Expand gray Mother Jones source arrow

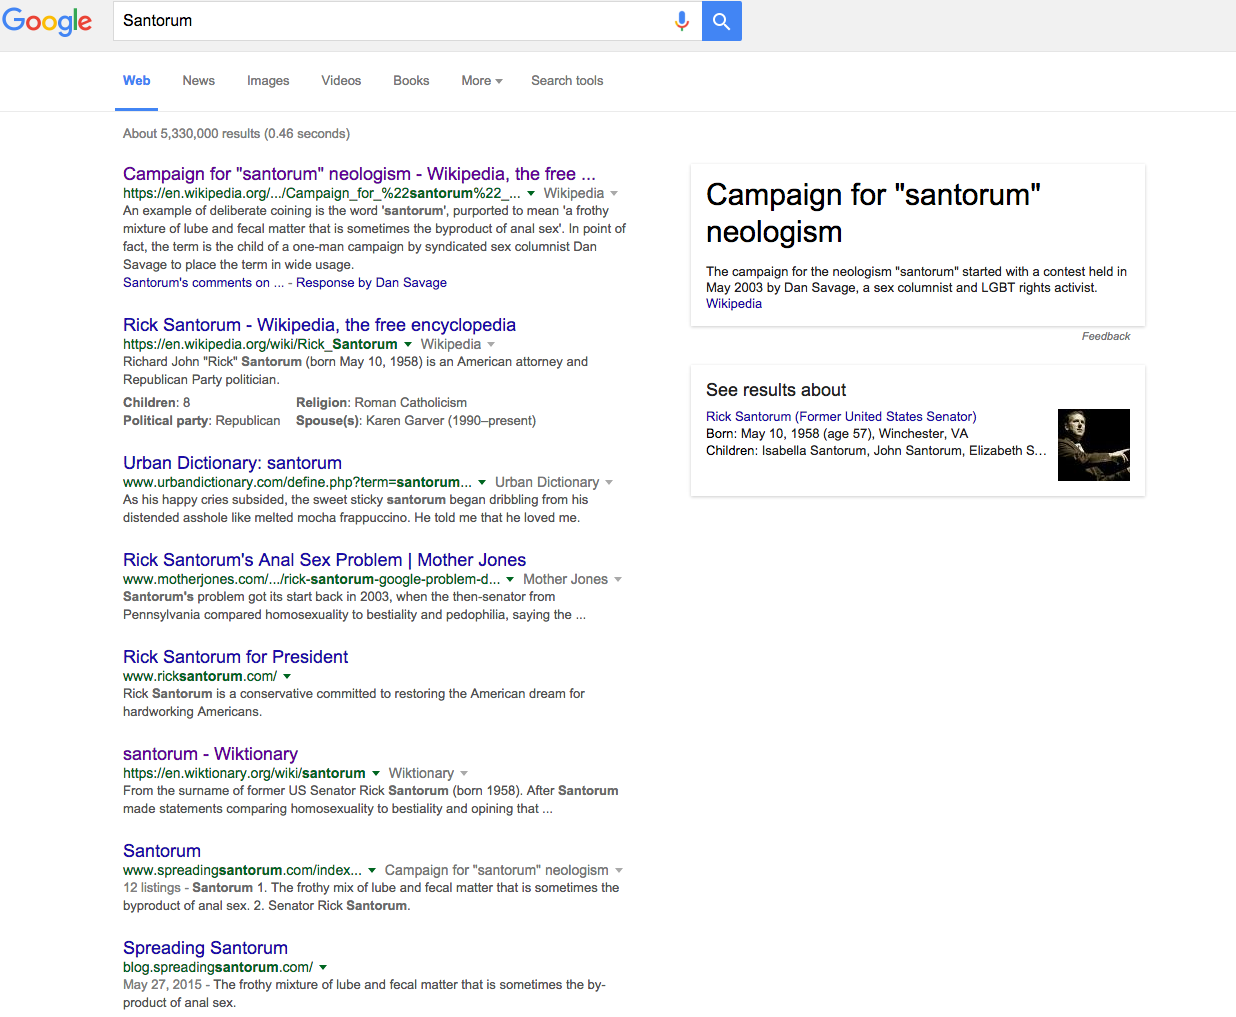pyautogui.click(x=618, y=580)
